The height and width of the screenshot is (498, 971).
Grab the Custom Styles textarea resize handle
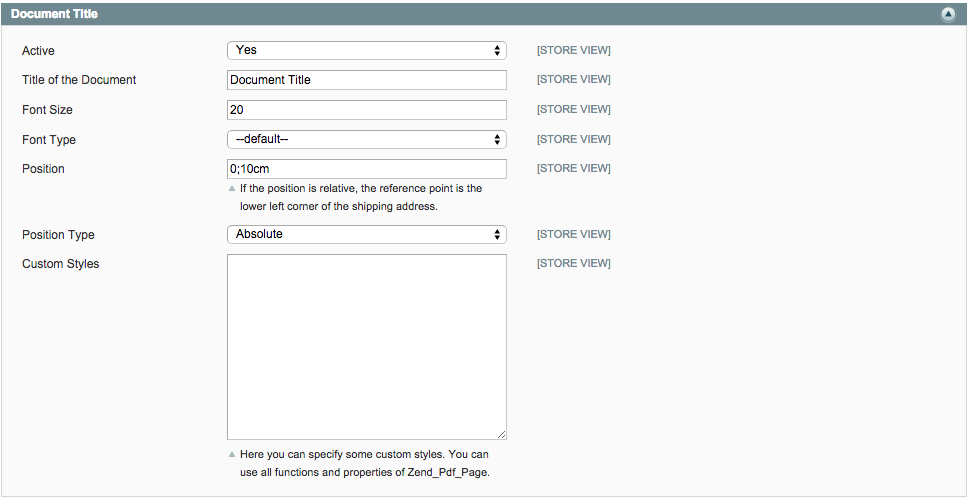(501, 434)
